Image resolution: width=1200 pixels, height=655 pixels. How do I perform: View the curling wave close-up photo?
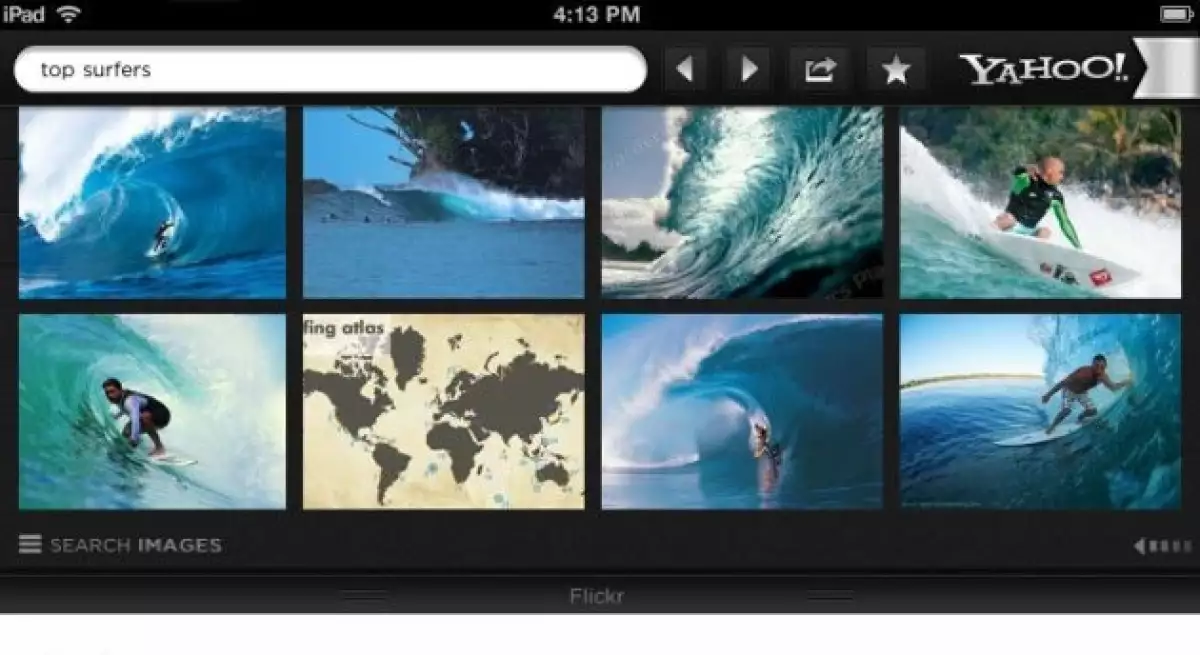click(x=741, y=203)
